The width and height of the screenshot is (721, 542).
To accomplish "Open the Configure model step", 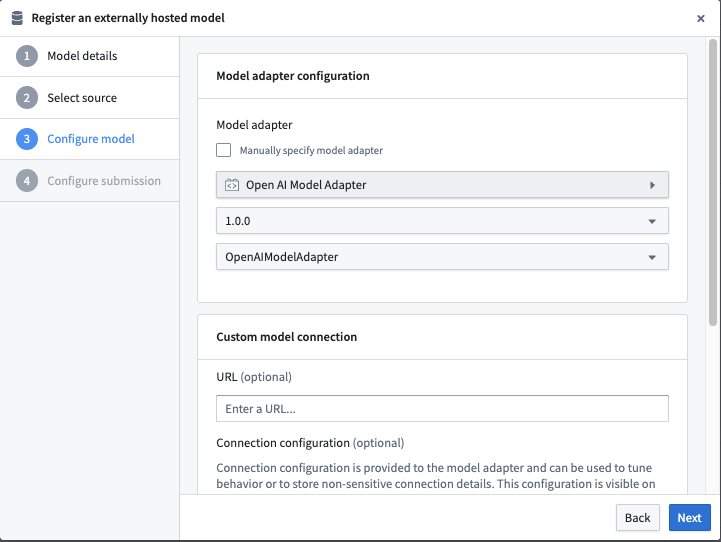I will 90,139.
